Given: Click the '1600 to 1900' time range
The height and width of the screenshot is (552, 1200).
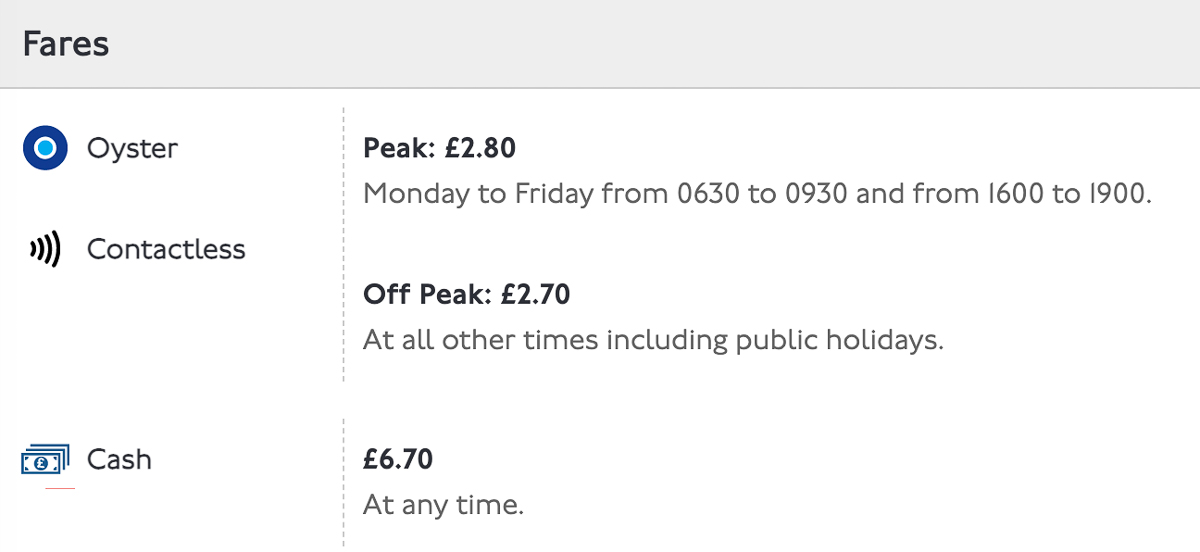Looking at the screenshot, I should pos(1069,193).
